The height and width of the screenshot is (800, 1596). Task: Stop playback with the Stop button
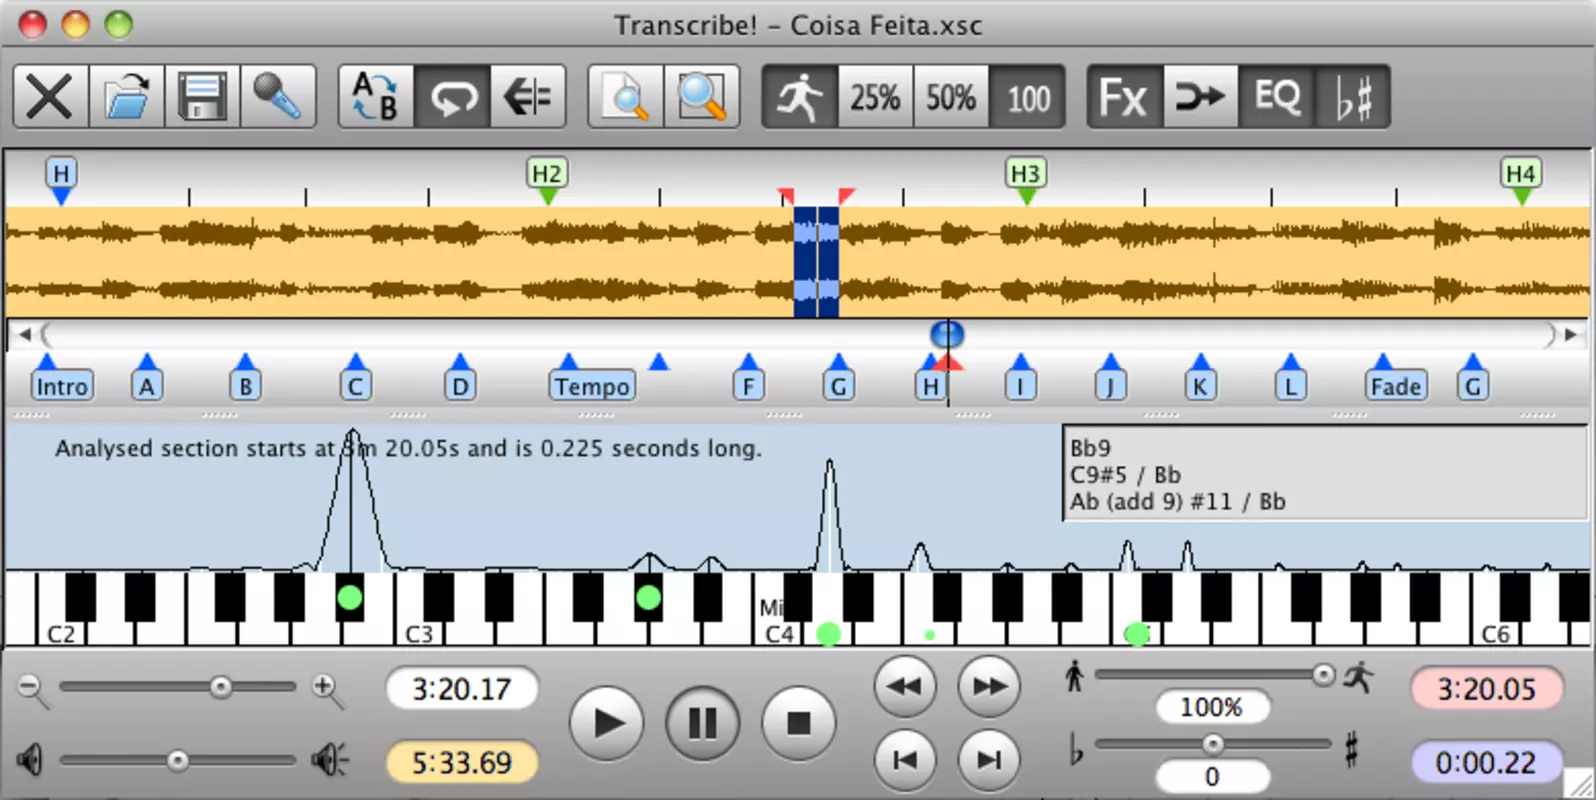pyautogui.click(x=798, y=722)
